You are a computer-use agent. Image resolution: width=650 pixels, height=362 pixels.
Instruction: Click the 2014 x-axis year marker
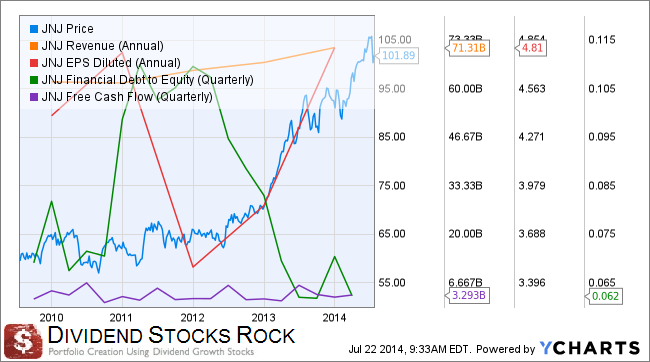[x=334, y=318]
